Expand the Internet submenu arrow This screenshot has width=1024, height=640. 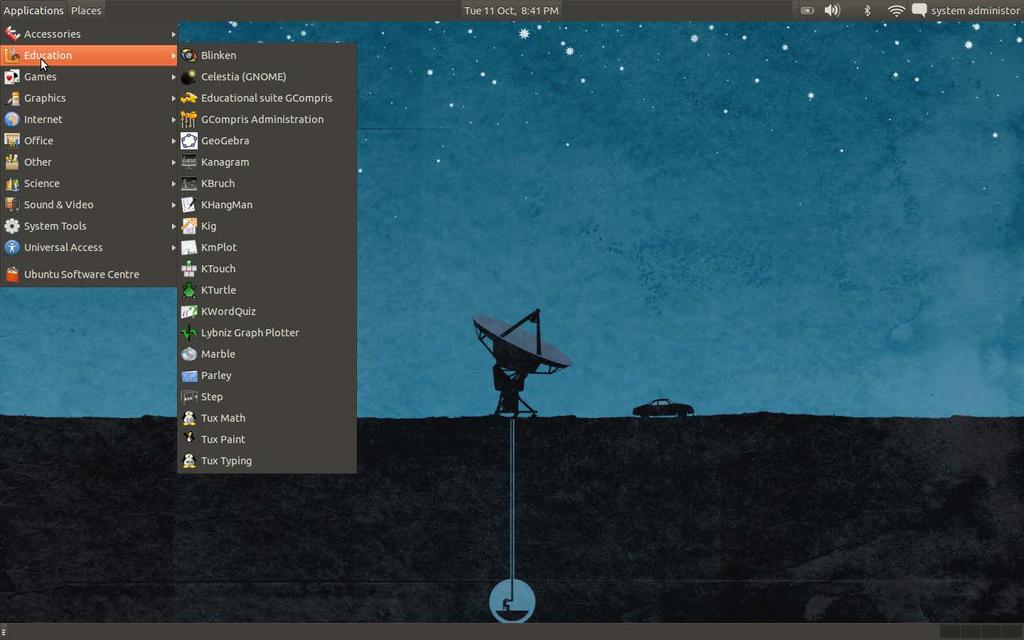click(174, 120)
